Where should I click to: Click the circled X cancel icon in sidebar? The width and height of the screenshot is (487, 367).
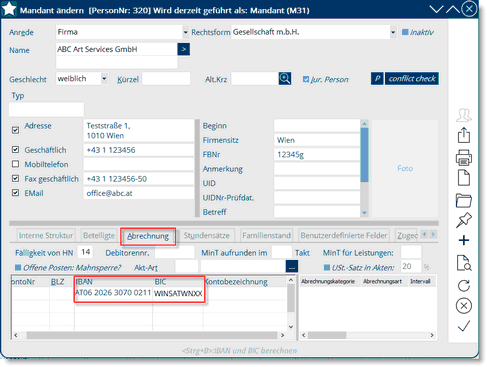point(464,306)
